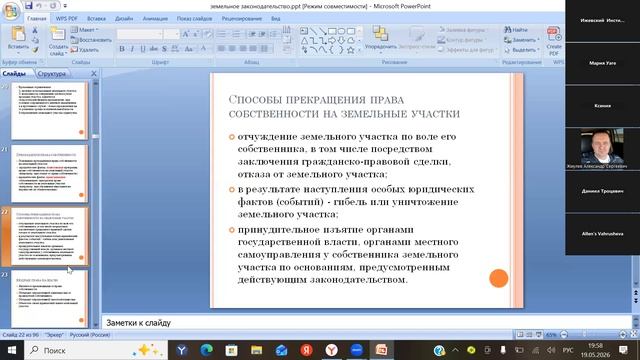This screenshot has width=640, height=360.
Task: Fit slide to window icon in status bar
Action: click(634, 334)
